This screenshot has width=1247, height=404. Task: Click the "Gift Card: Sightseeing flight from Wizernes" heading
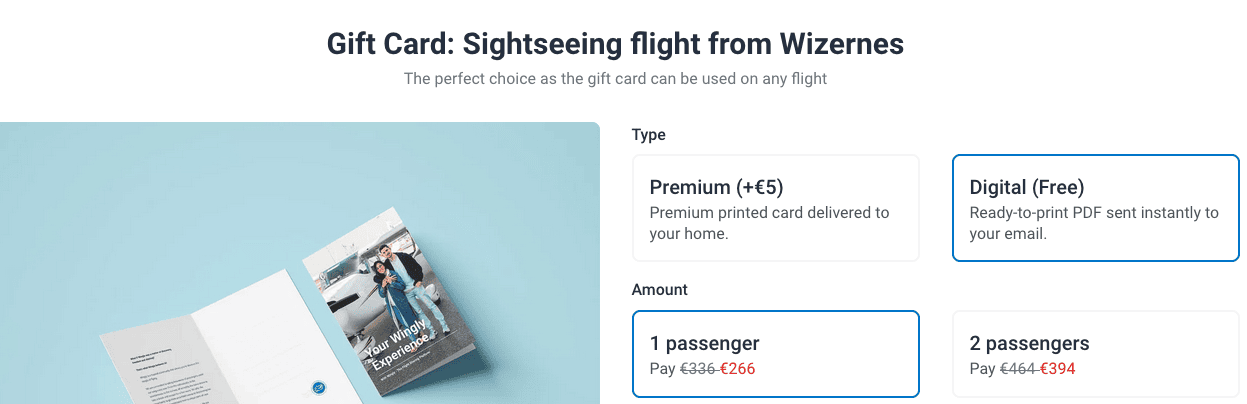point(615,44)
